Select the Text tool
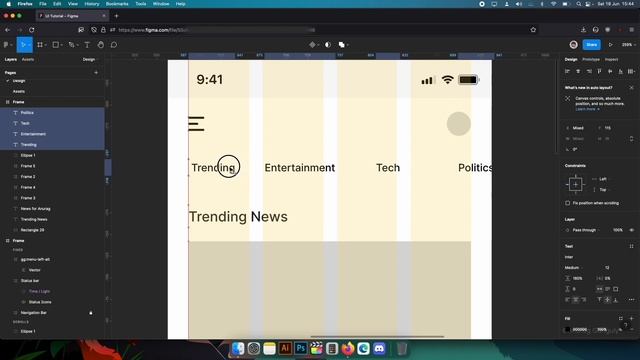The height and width of the screenshot is (360, 640). (x=87, y=45)
